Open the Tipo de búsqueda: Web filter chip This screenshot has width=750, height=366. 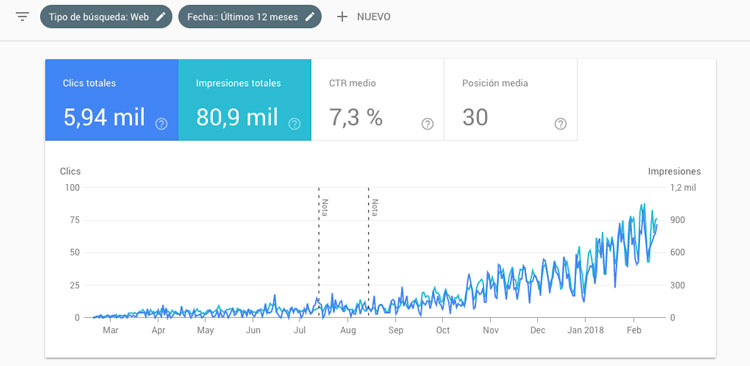tap(106, 17)
